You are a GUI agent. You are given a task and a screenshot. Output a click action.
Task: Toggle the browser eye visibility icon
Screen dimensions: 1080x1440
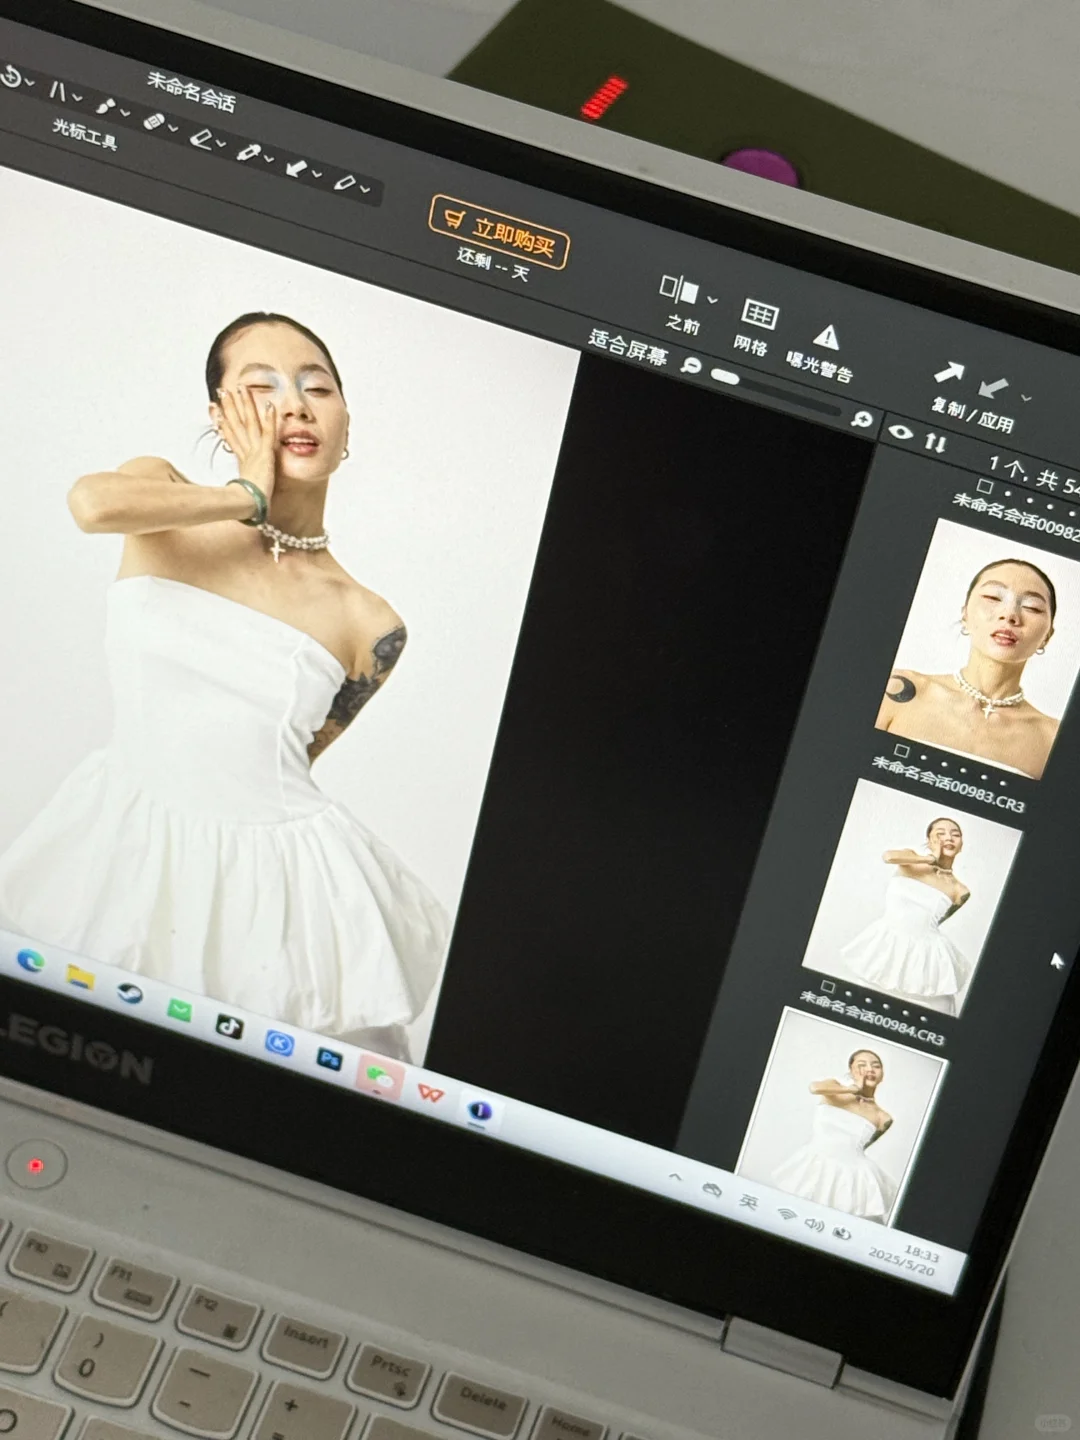(900, 431)
